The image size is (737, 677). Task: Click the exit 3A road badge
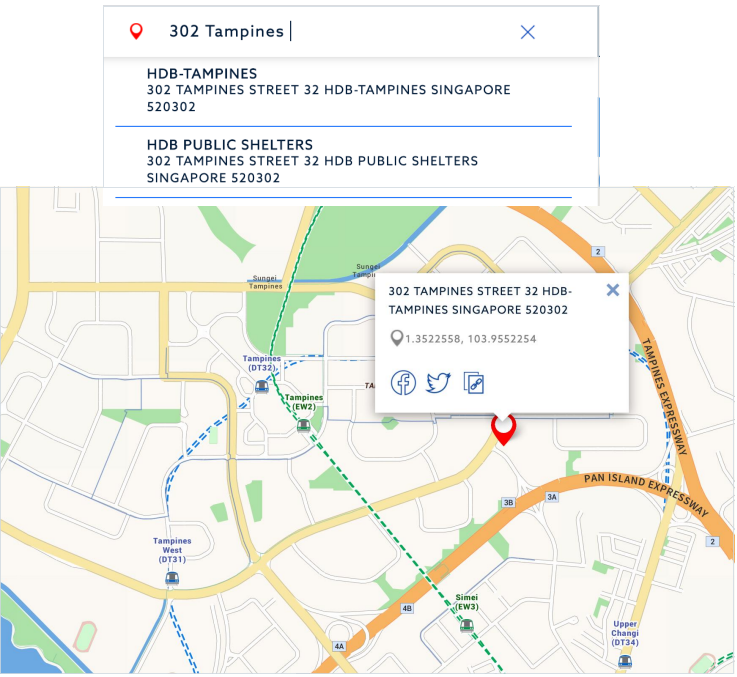click(552, 496)
